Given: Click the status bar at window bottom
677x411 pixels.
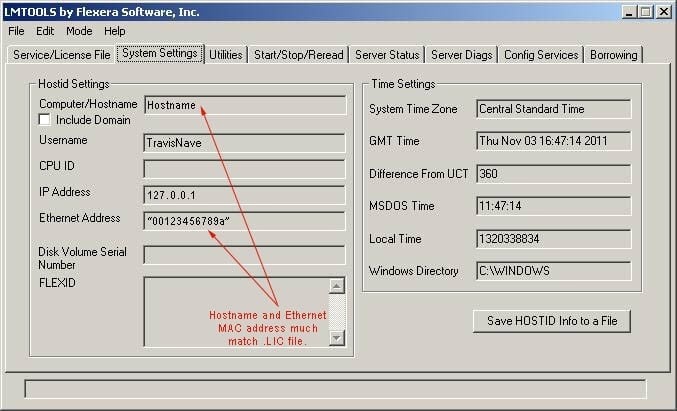Looking at the screenshot, I should pyautogui.click(x=335, y=389).
